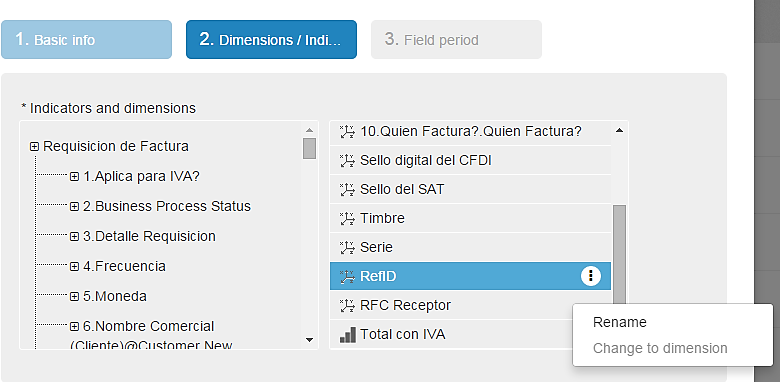
Task: Expand the 3.Detalle Requisicion tree node
Action: pyautogui.click(x=74, y=236)
